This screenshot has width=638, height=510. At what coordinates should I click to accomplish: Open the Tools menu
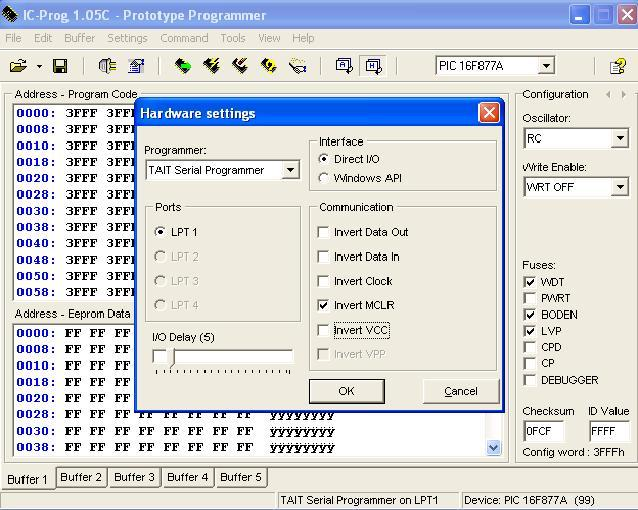(x=233, y=38)
